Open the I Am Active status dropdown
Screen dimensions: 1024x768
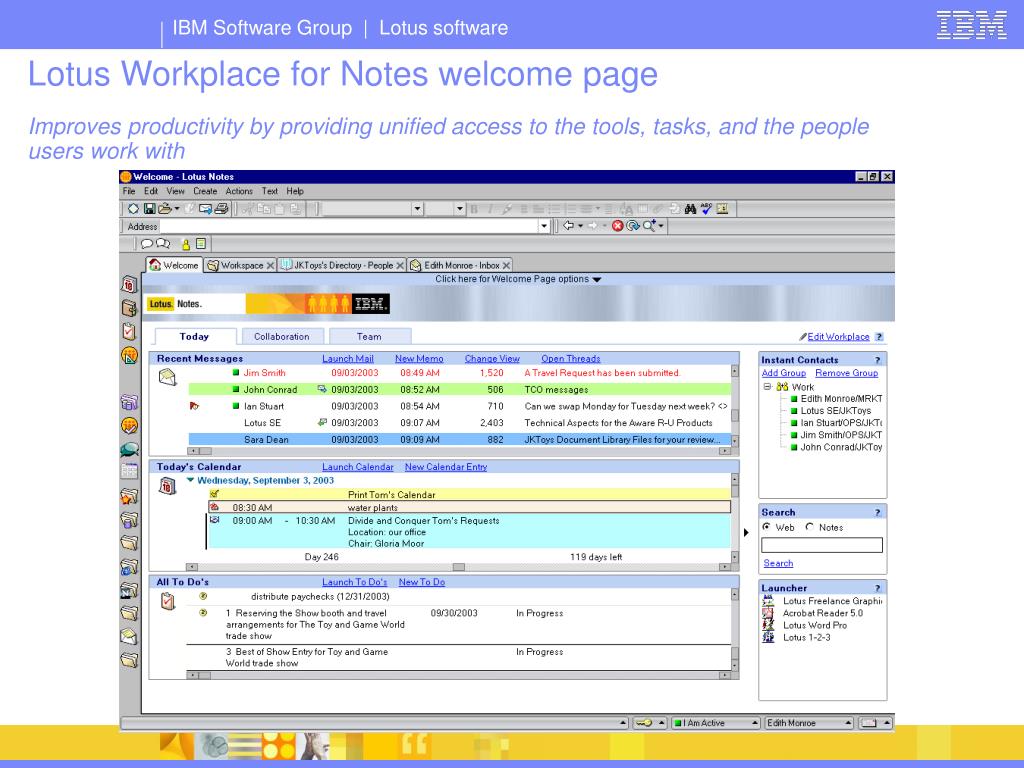[755, 723]
